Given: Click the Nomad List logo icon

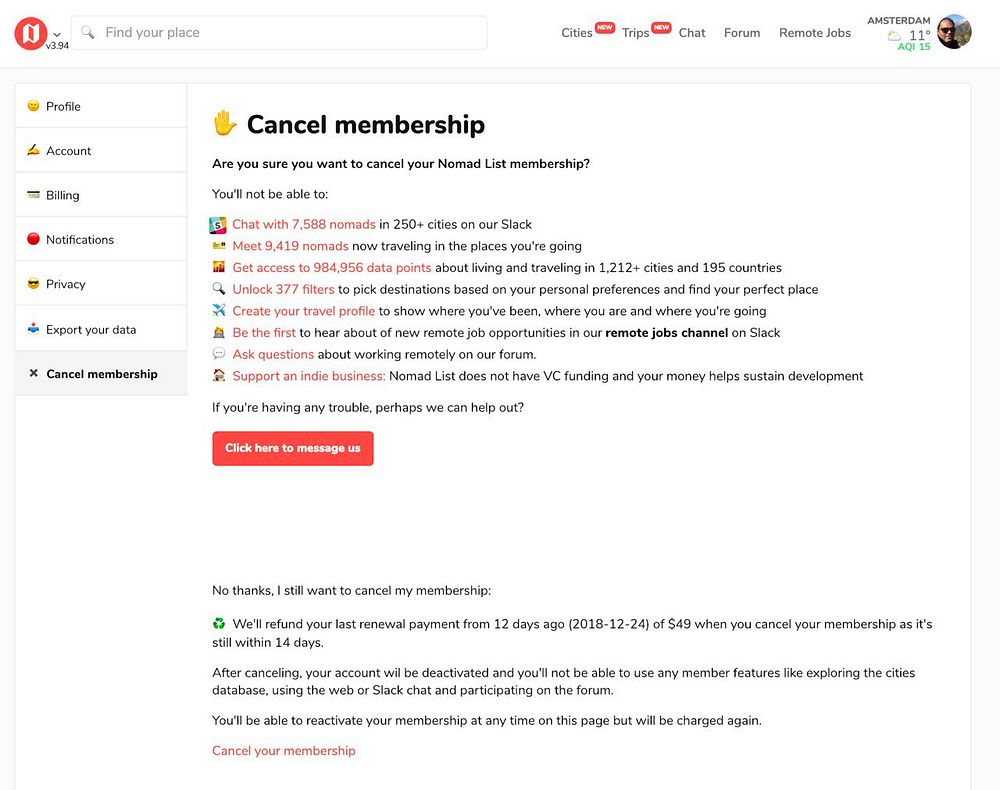Looking at the screenshot, I should tap(30, 33).
